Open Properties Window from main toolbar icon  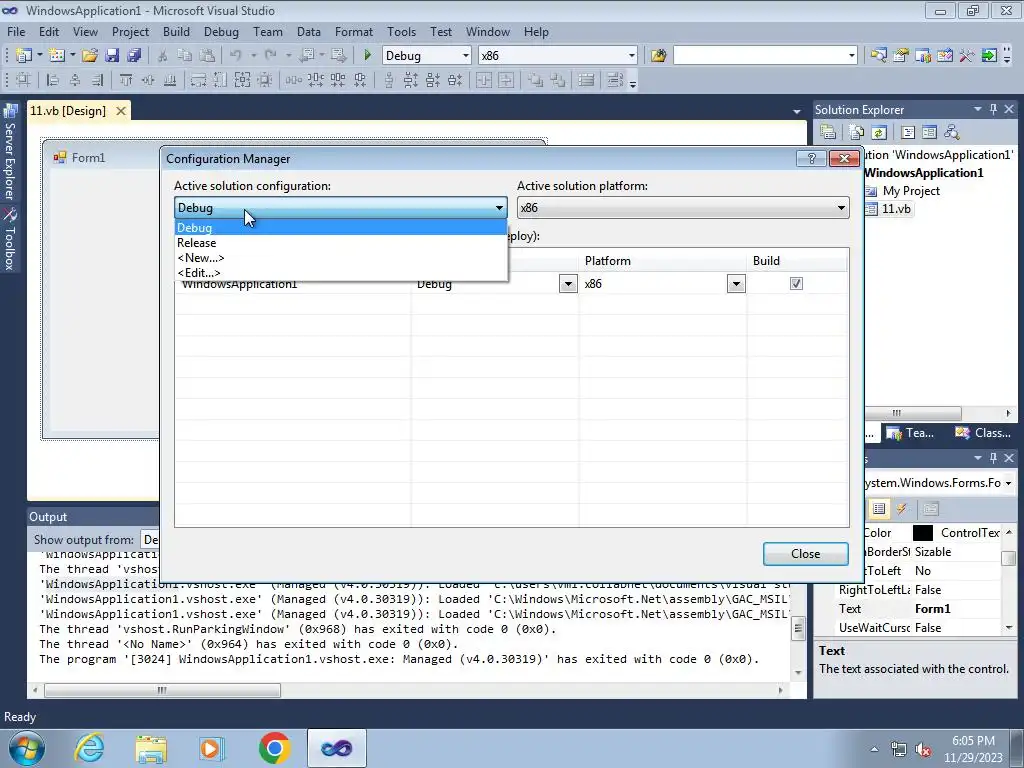click(901, 56)
